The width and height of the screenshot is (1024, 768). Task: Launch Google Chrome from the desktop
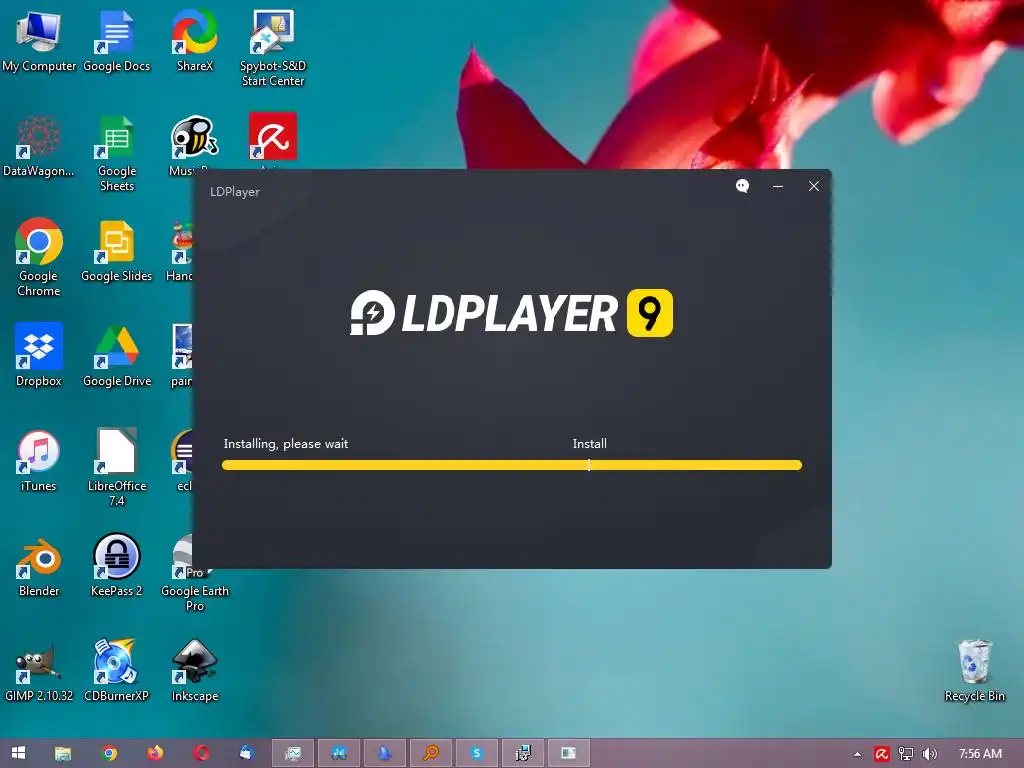click(x=39, y=258)
